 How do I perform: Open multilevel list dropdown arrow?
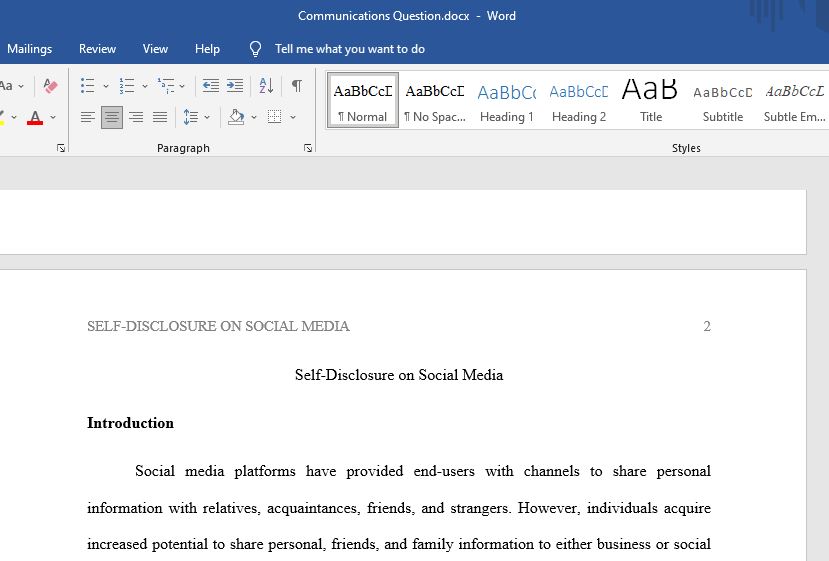point(182,86)
